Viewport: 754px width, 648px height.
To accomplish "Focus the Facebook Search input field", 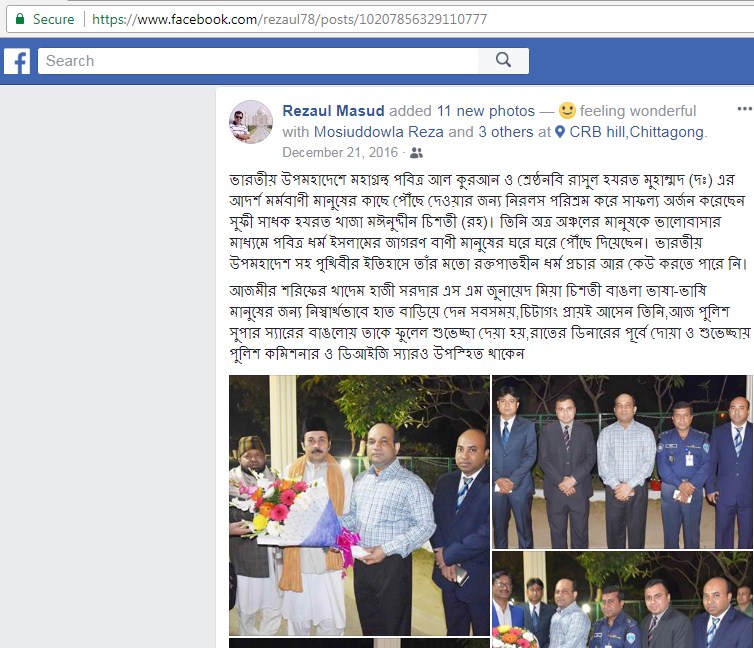I will tap(258, 61).
